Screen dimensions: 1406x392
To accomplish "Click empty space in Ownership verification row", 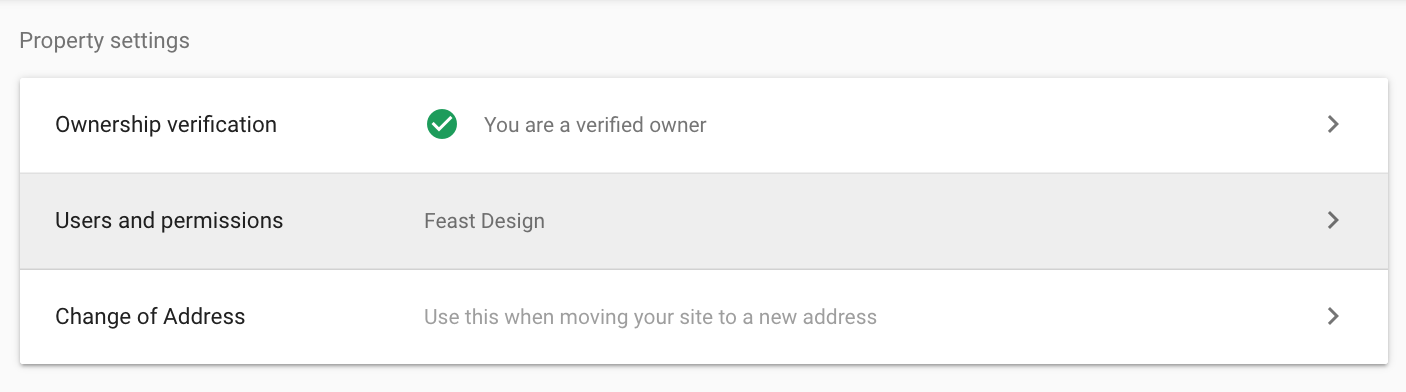I will [1000, 125].
